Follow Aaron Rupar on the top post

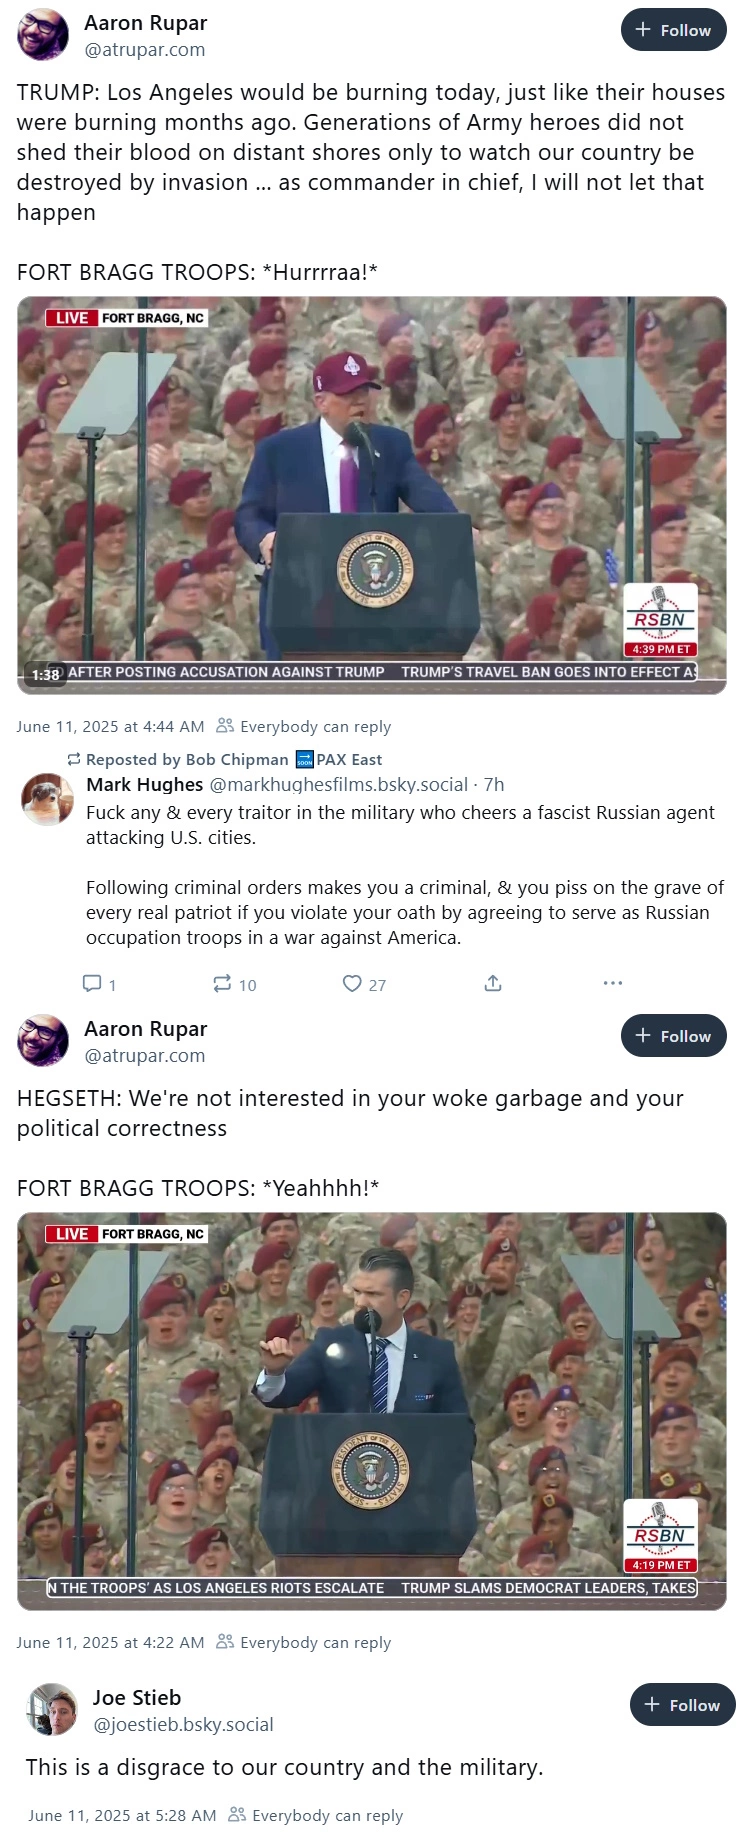673,30
